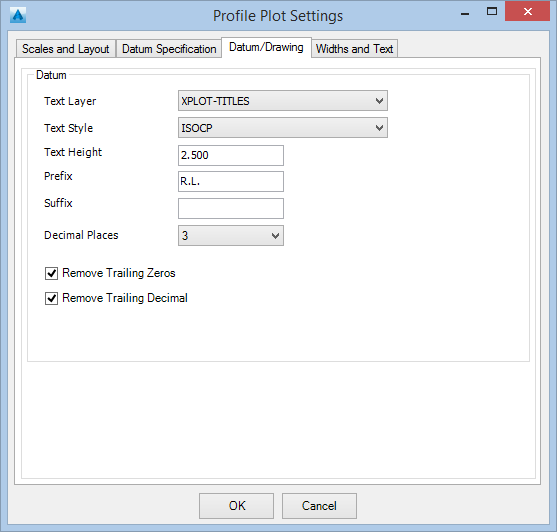Close the dialog with the red X
This screenshot has height=532, width=557.
pyautogui.click(x=528, y=12)
